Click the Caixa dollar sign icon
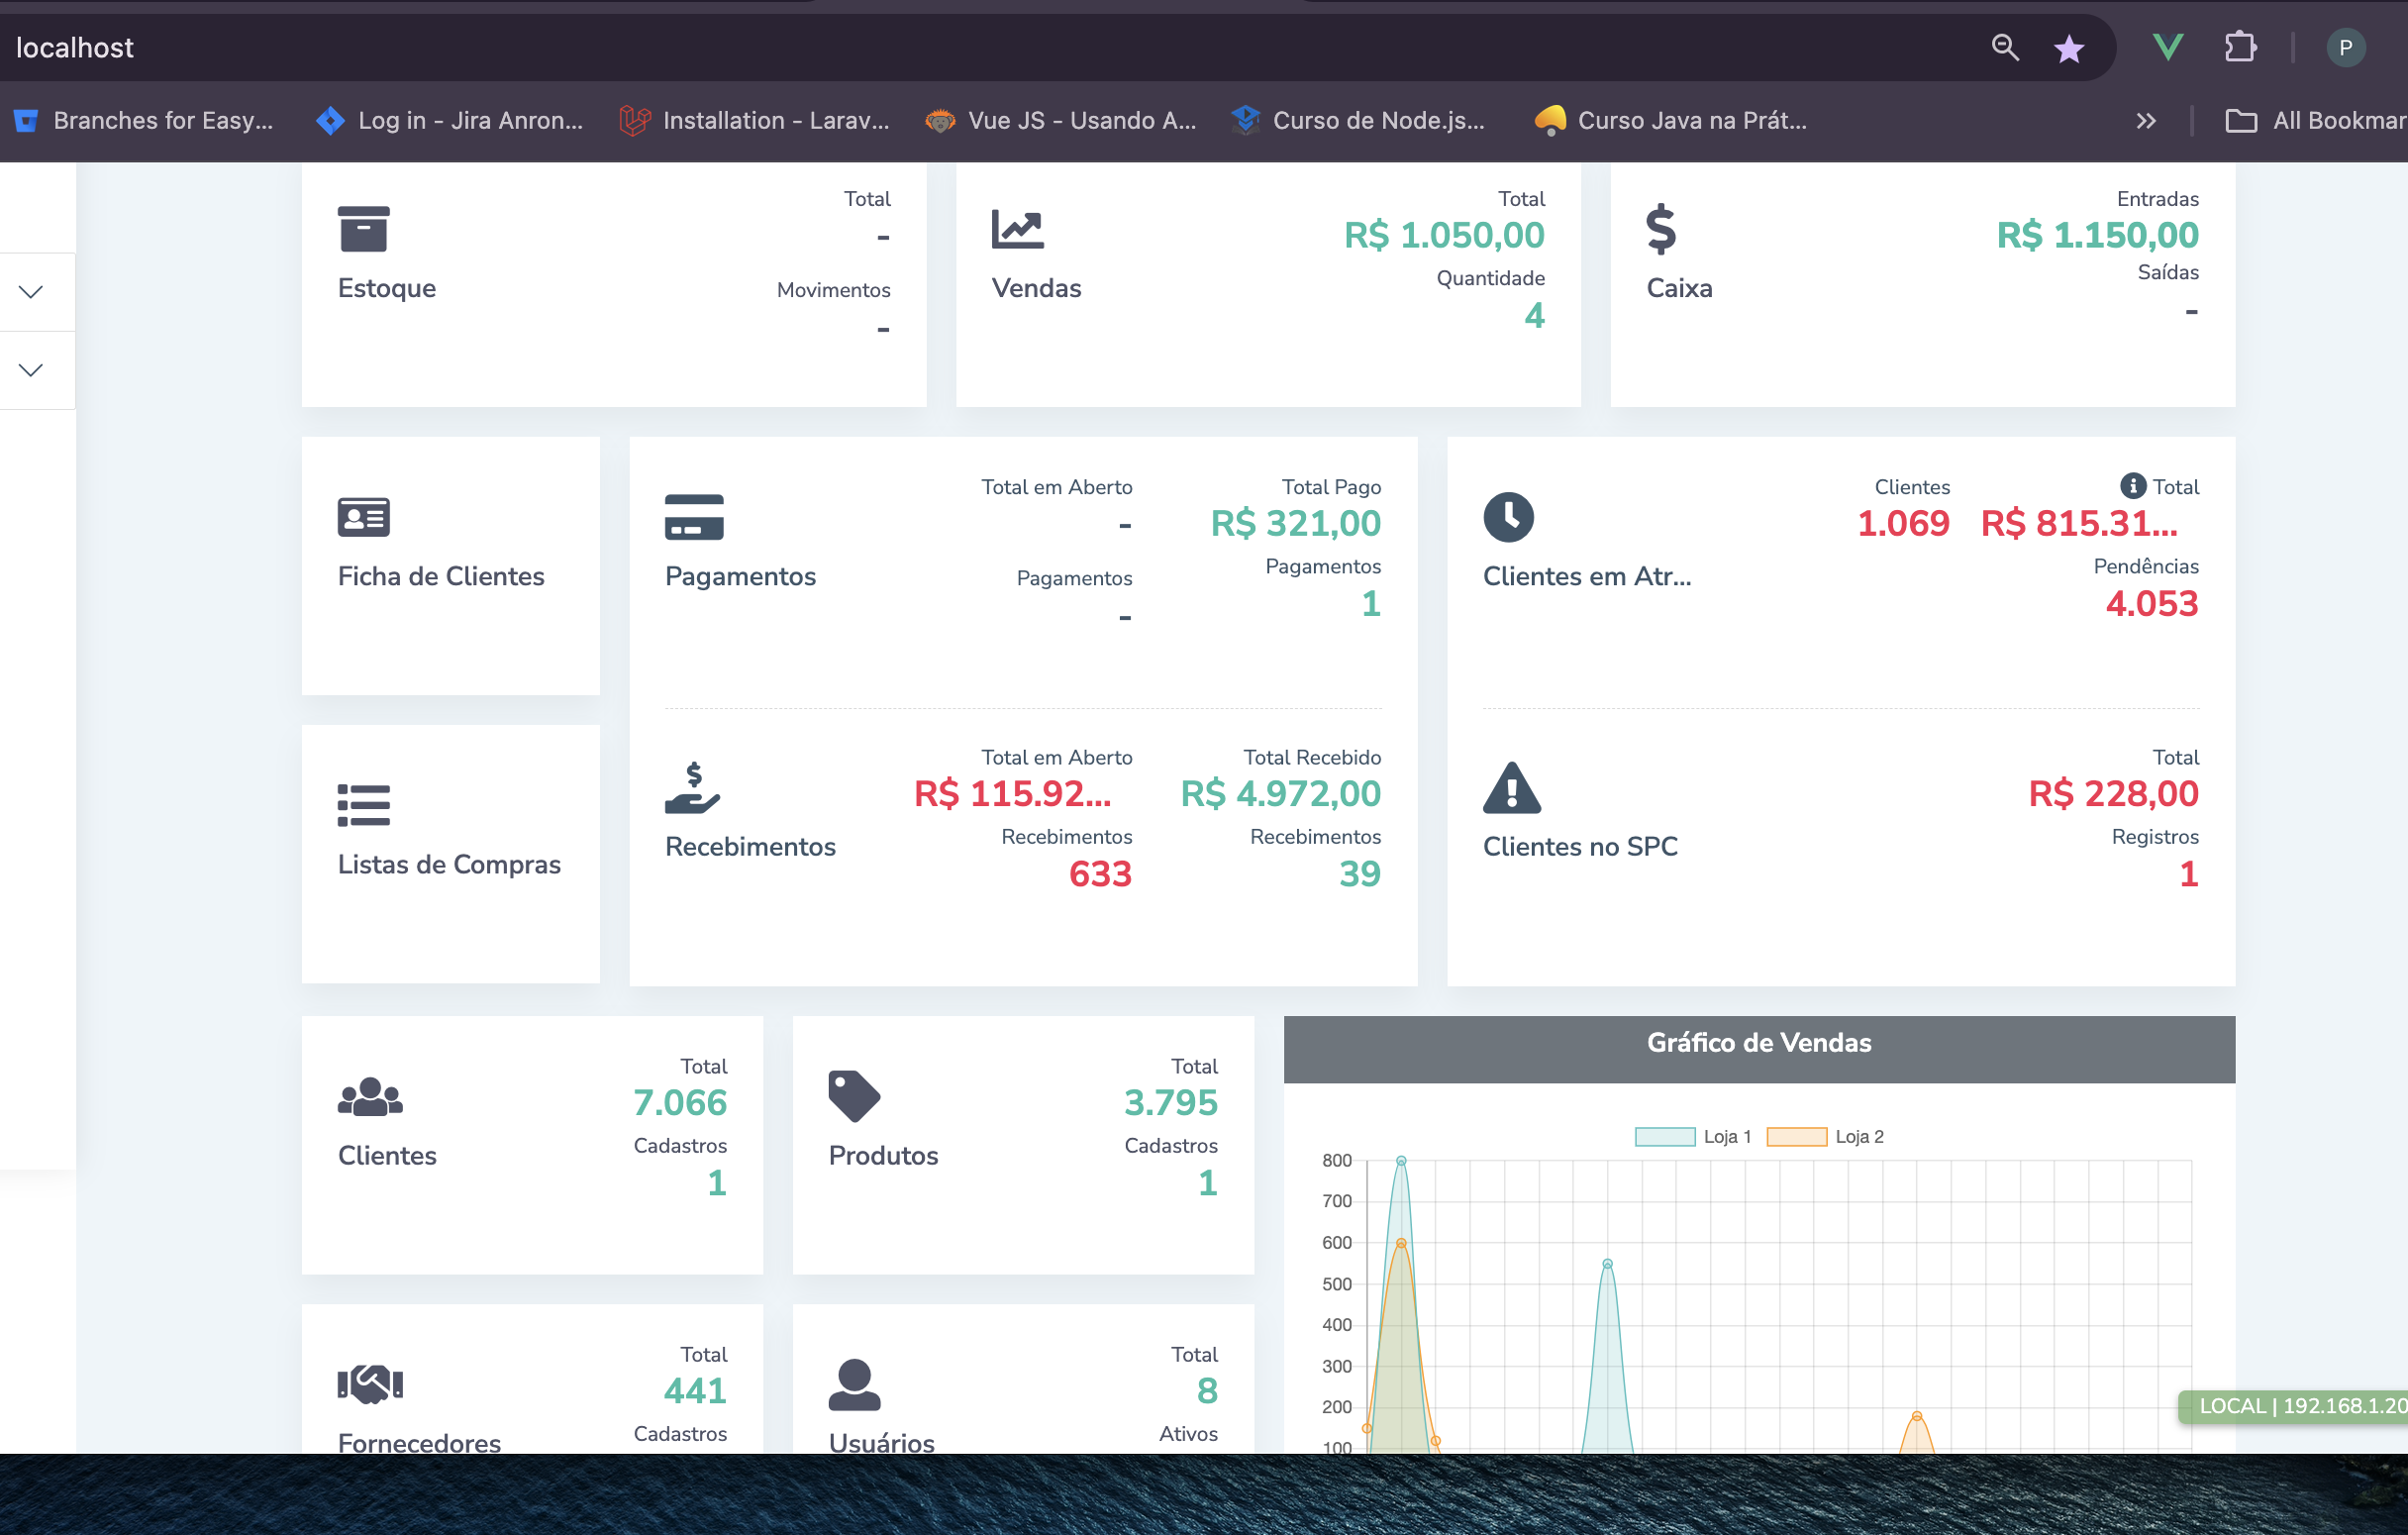The width and height of the screenshot is (2408, 1535). [1660, 229]
